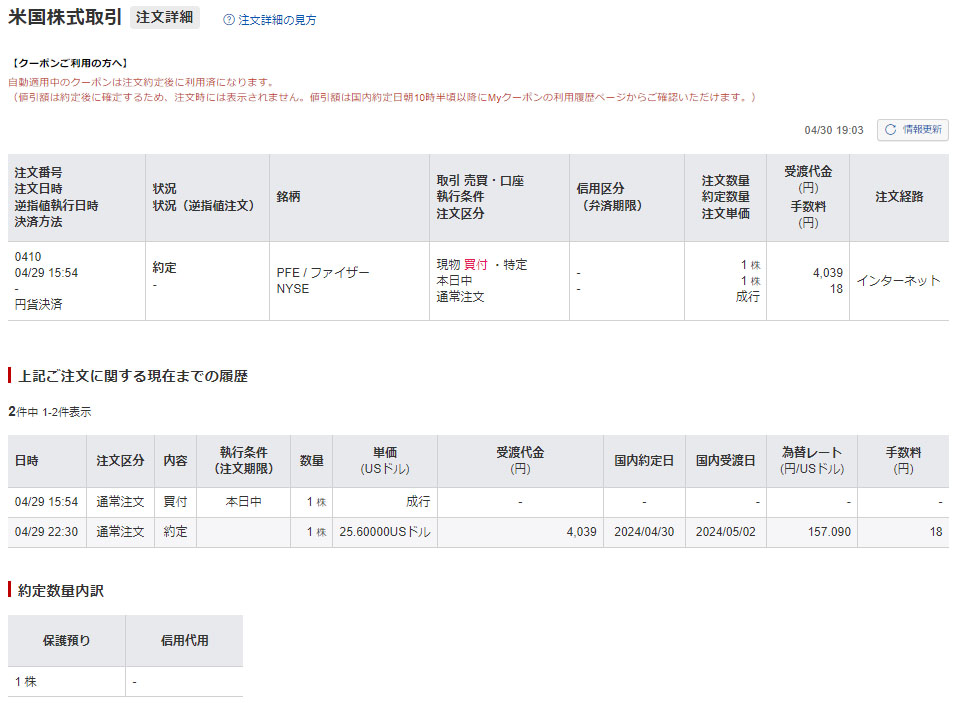Open the 注文詳細の見方 help link
The image size is (957, 703).
coord(277,19)
